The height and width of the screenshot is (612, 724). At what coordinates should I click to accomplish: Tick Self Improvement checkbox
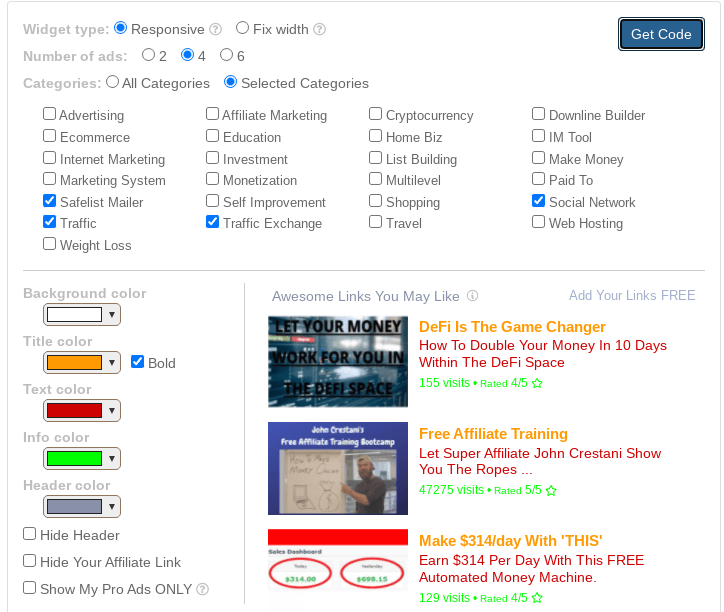pyautogui.click(x=212, y=201)
